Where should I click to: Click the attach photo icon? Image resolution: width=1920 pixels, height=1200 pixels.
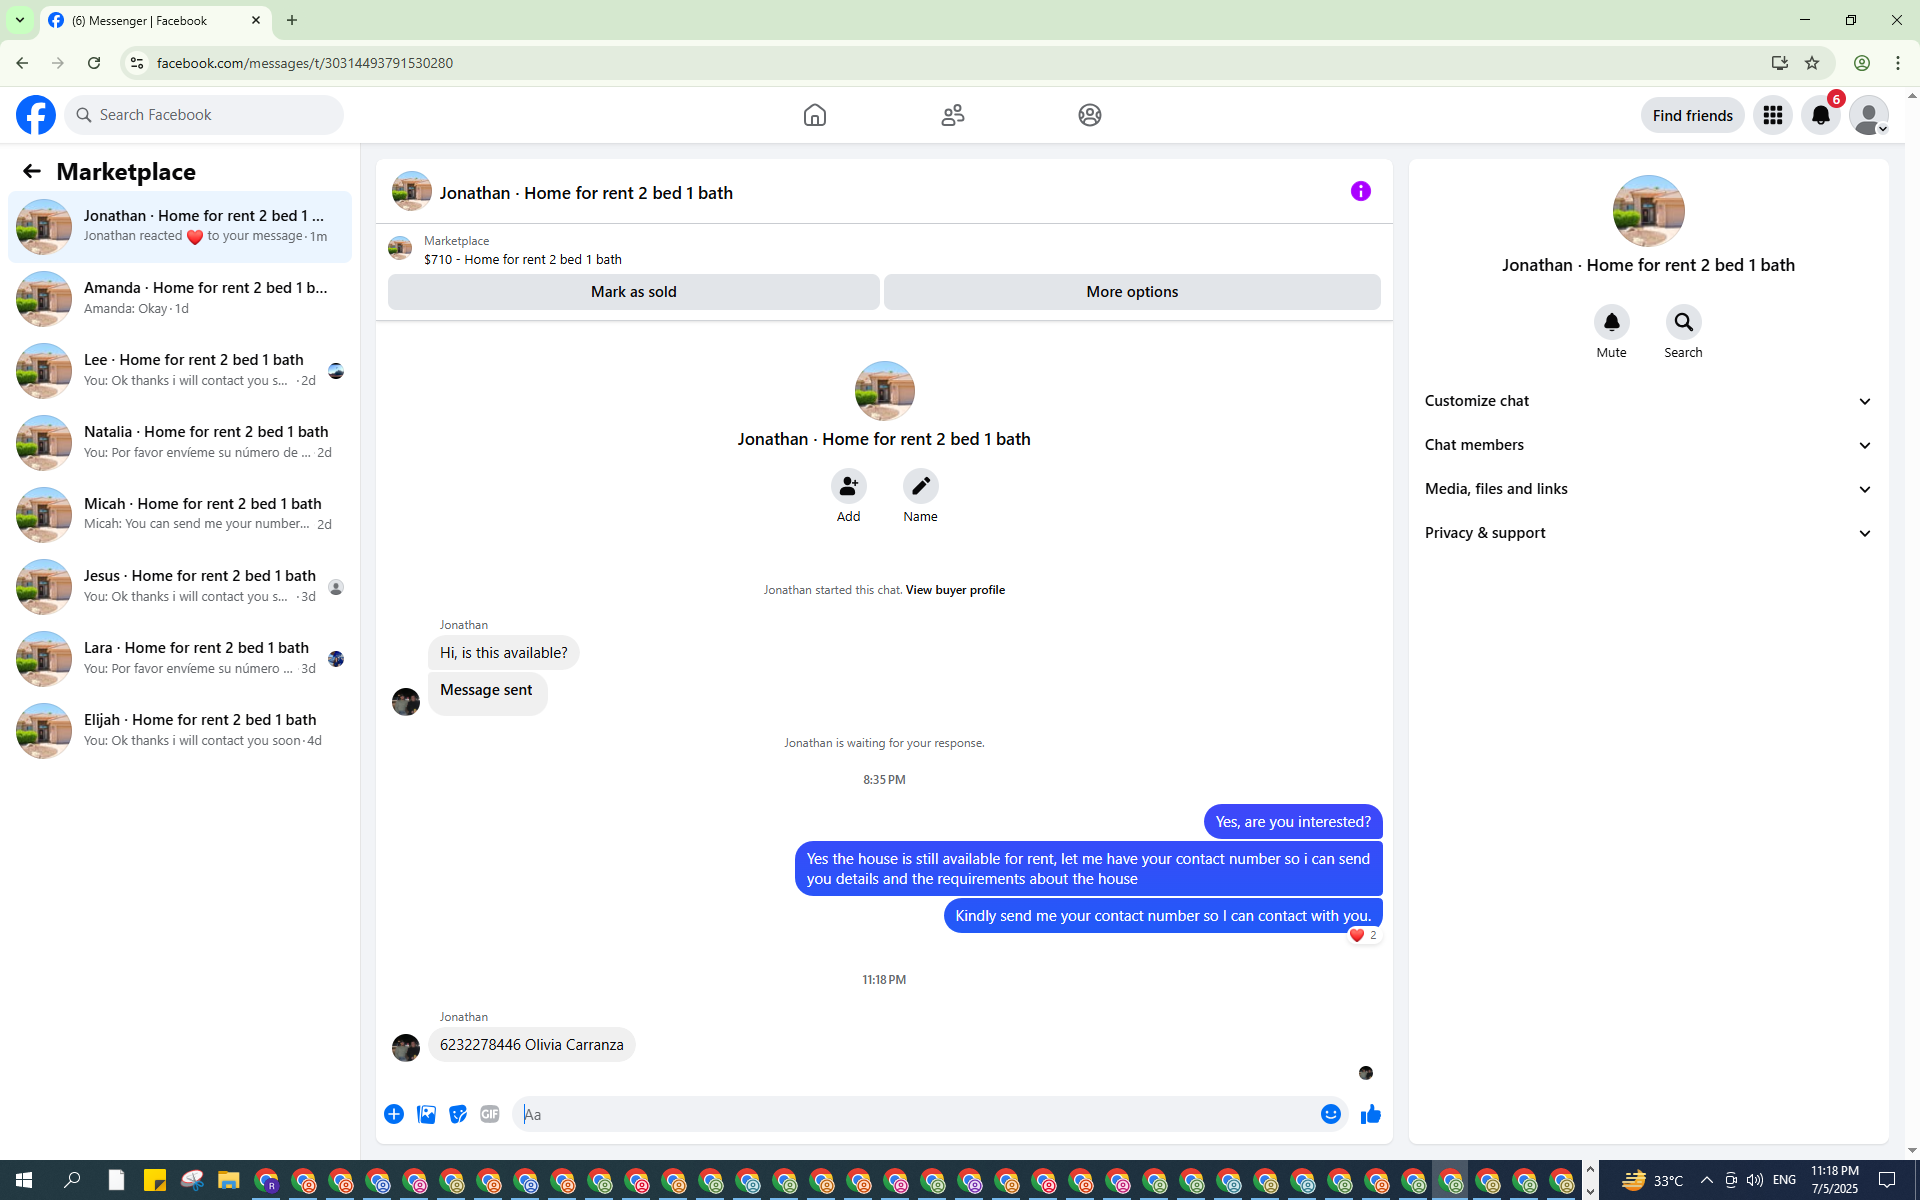pos(426,1114)
